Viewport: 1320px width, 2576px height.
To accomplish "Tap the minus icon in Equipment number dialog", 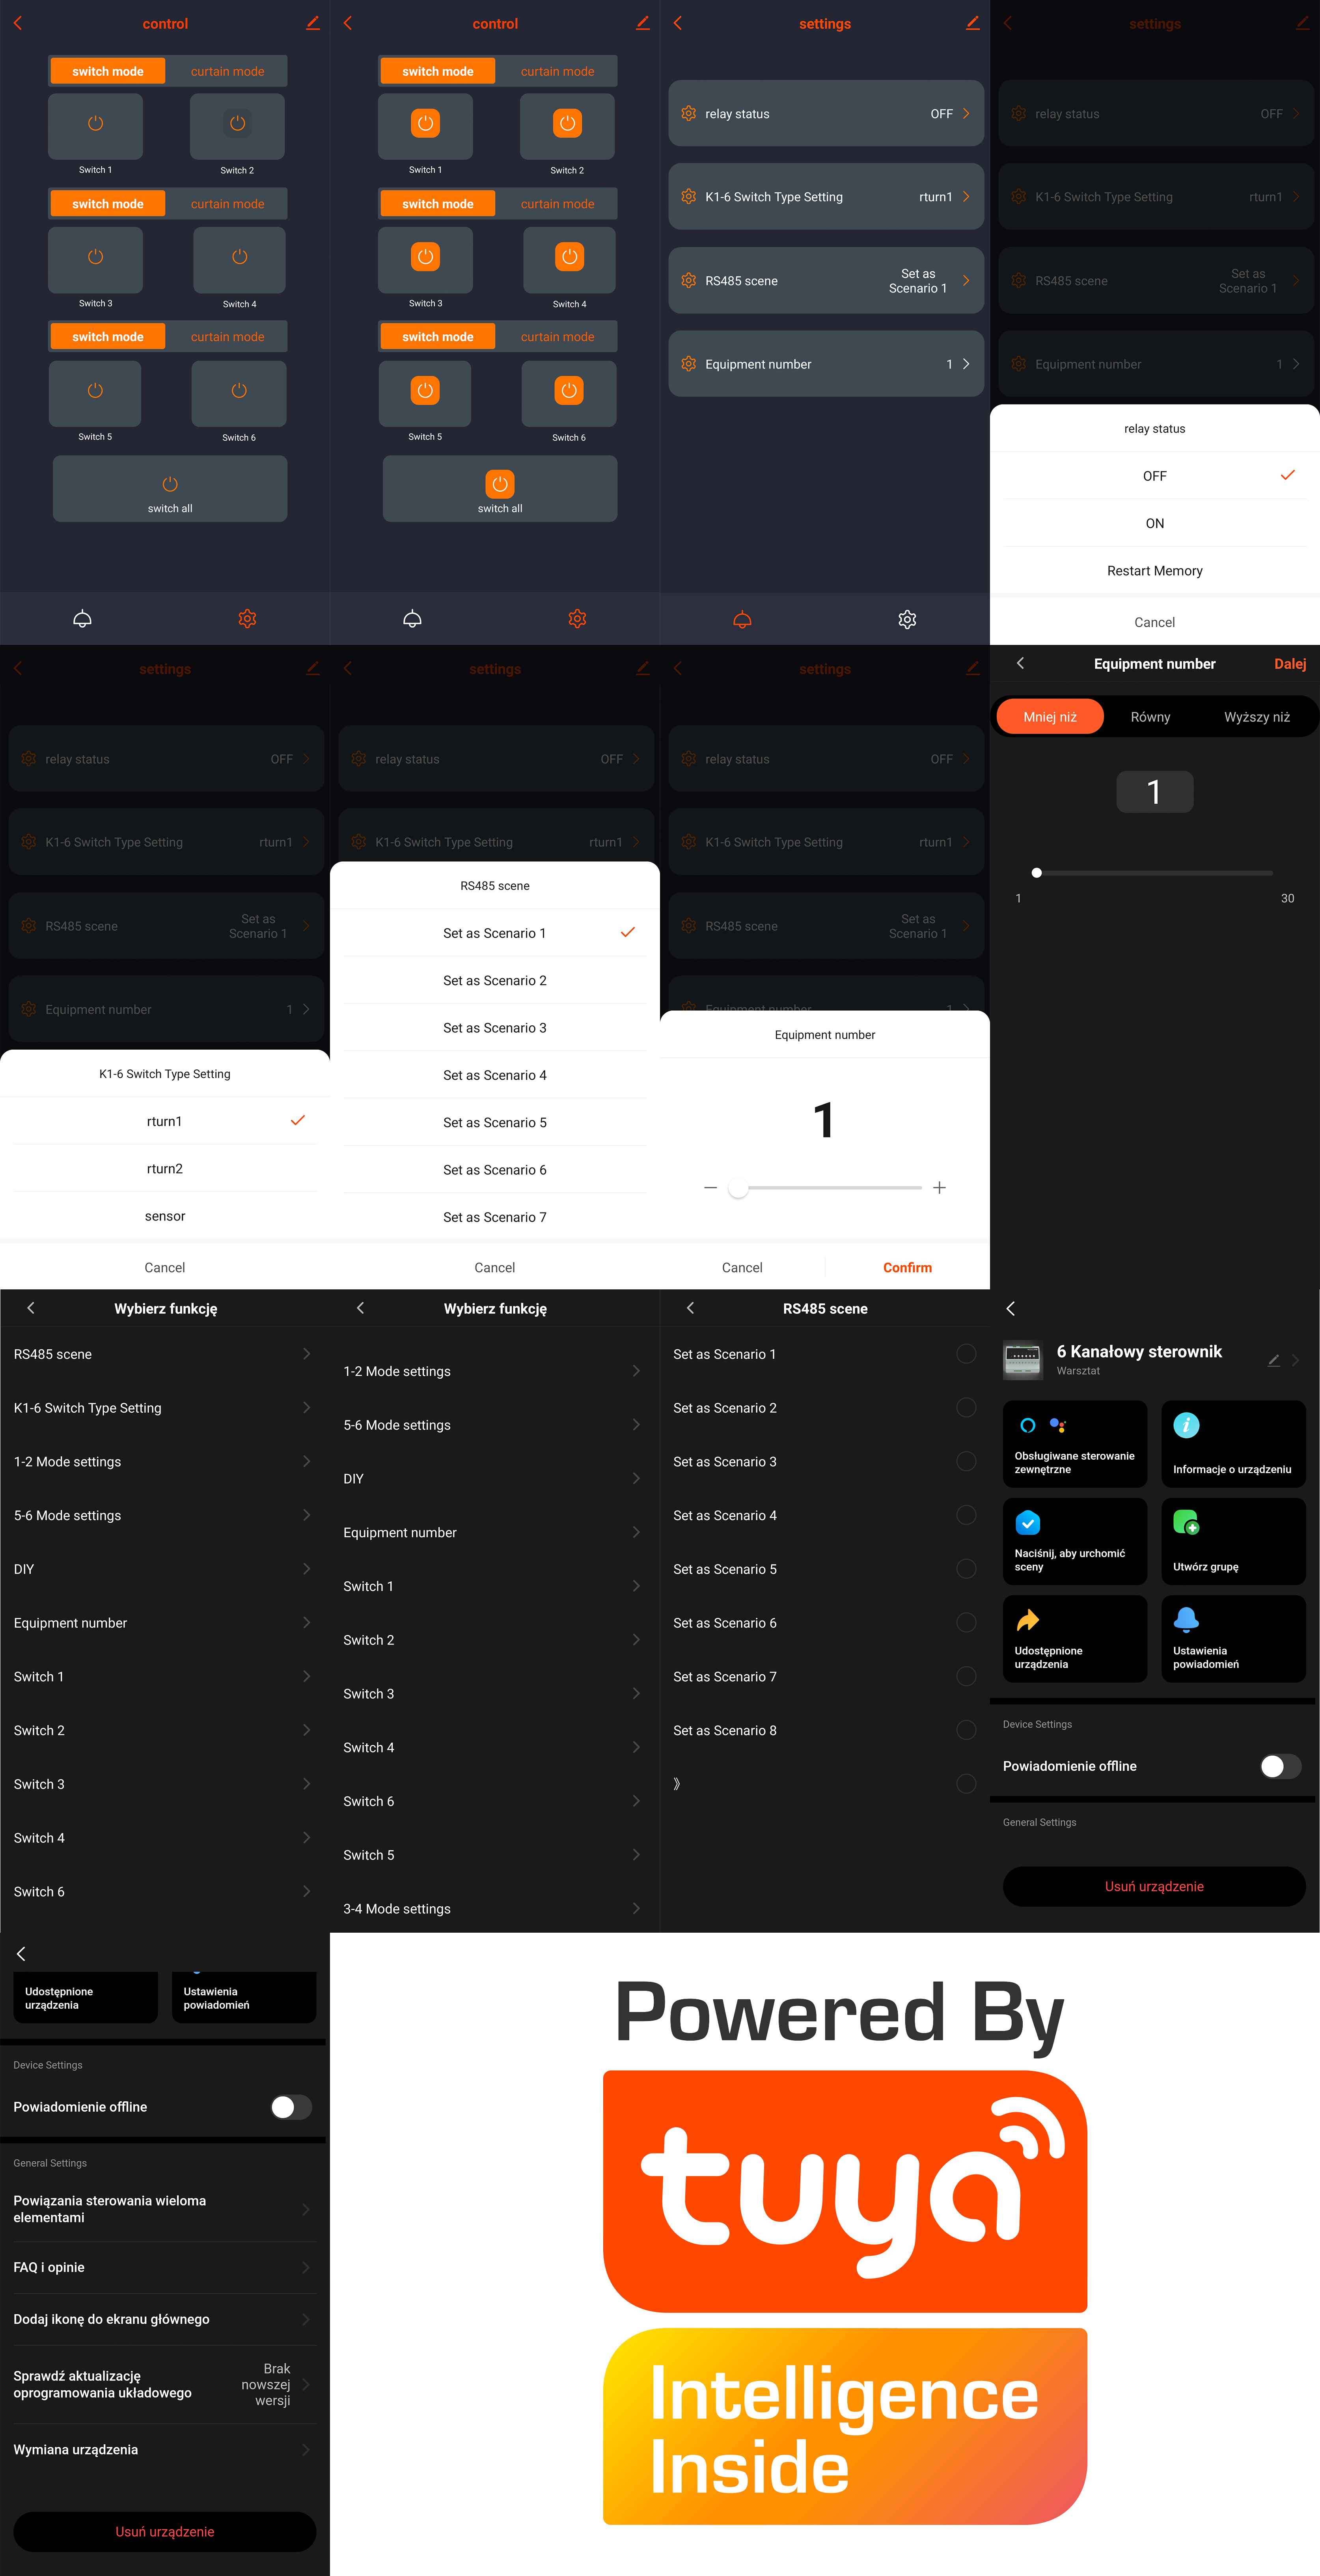I will click(710, 1188).
